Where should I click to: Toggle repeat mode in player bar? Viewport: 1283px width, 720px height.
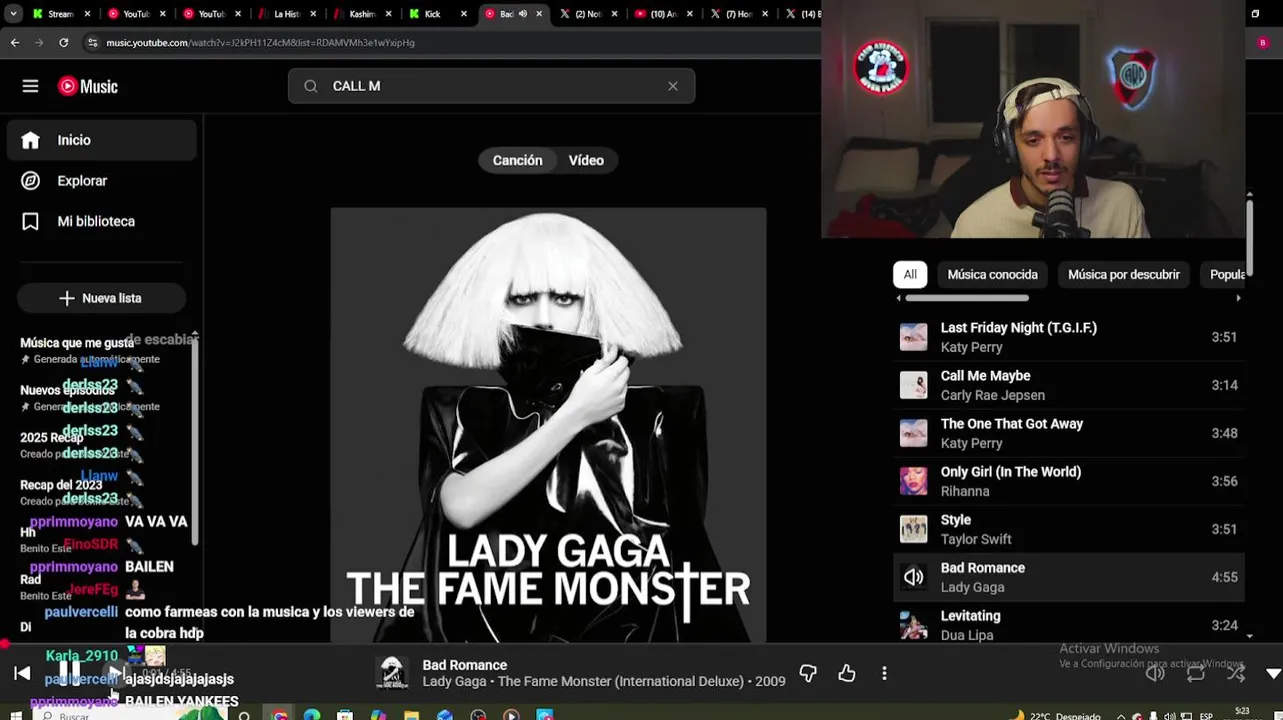click(x=1196, y=673)
